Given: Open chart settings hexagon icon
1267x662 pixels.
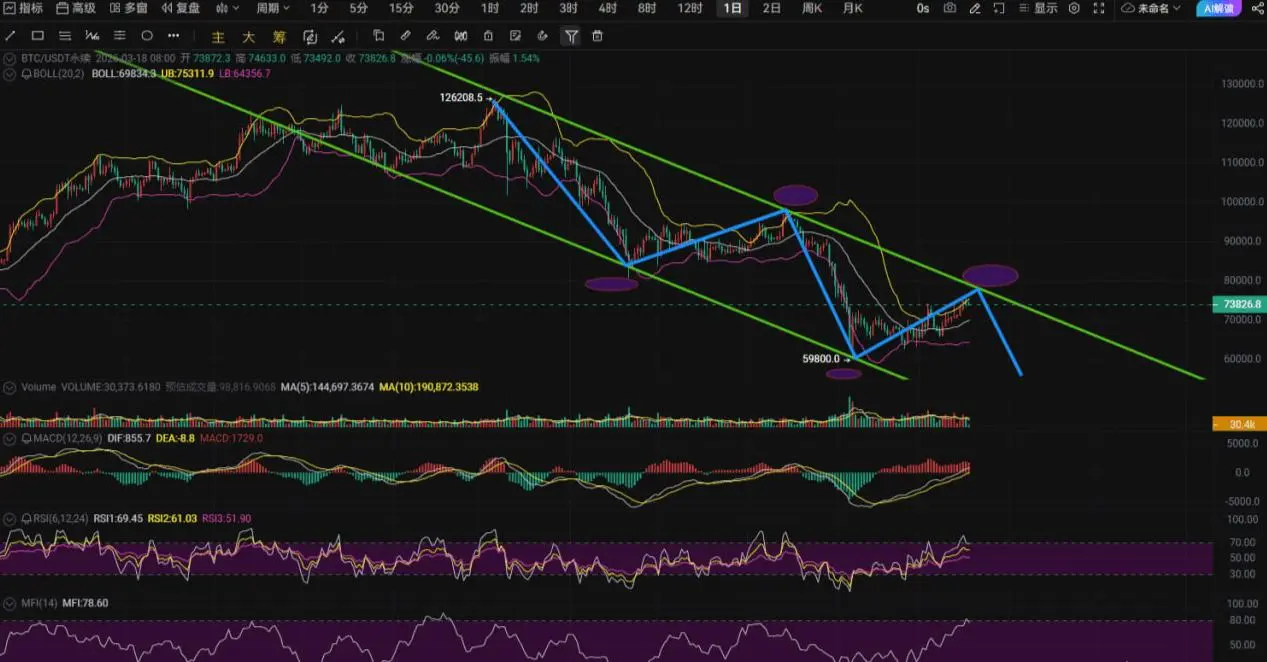Looking at the screenshot, I should pyautogui.click(x=1074, y=8).
